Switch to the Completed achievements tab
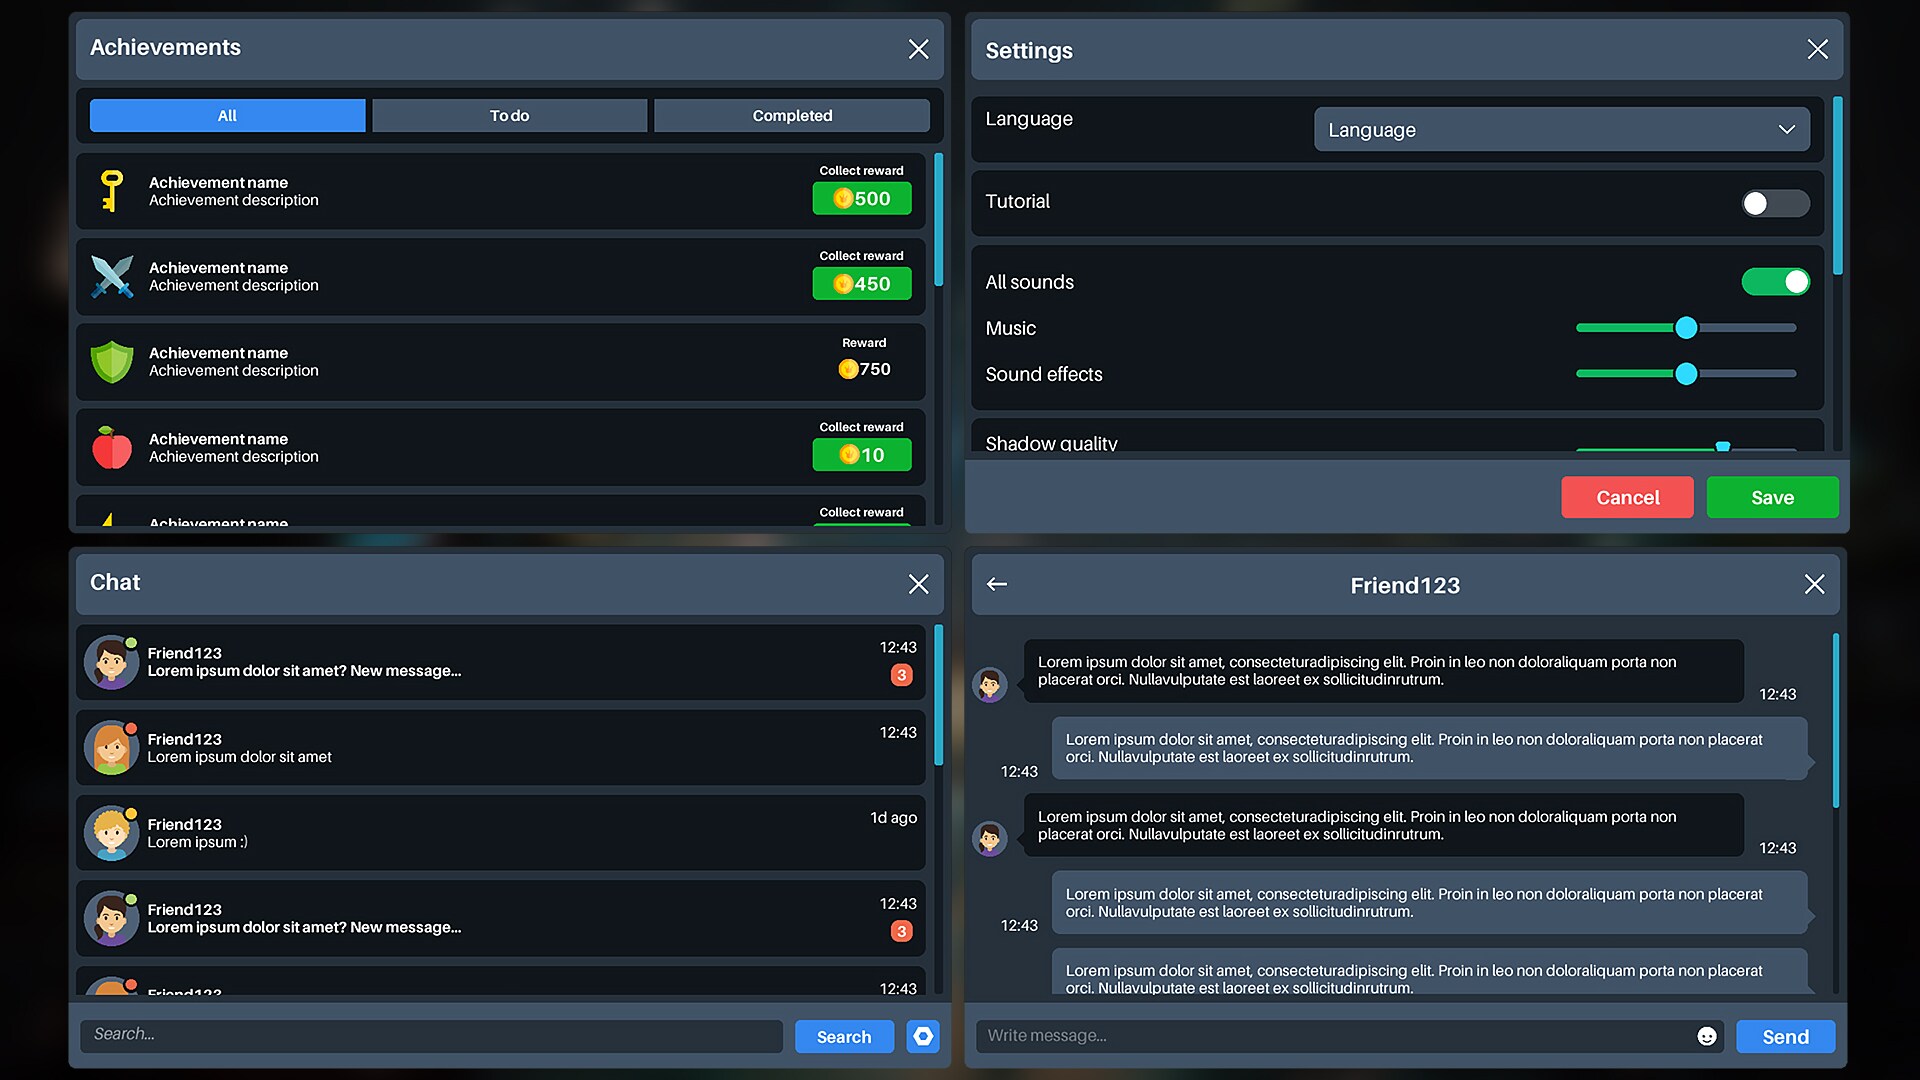The width and height of the screenshot is (1920, 1080). pyautogui.click(x=791, y=115)
